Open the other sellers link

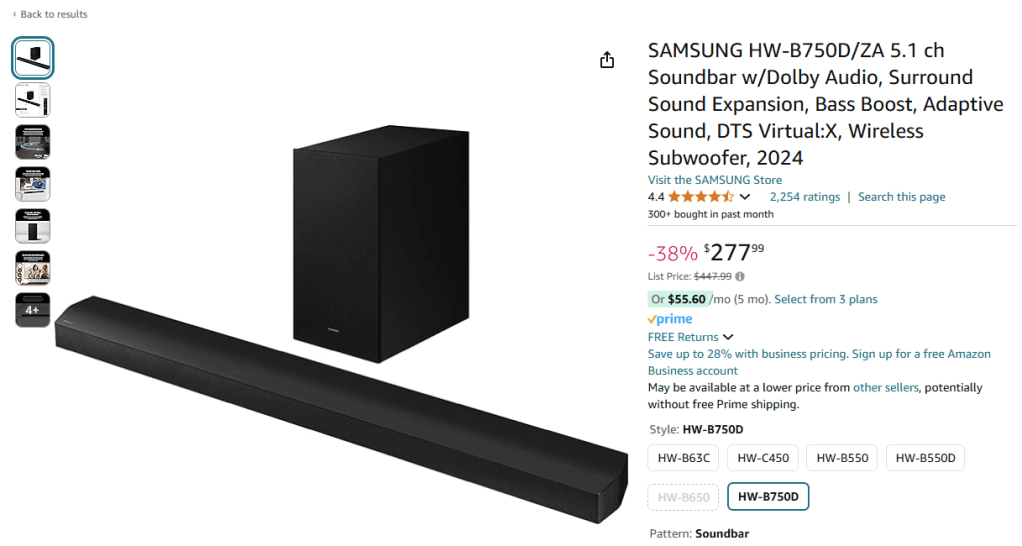[x=885, y=387]
